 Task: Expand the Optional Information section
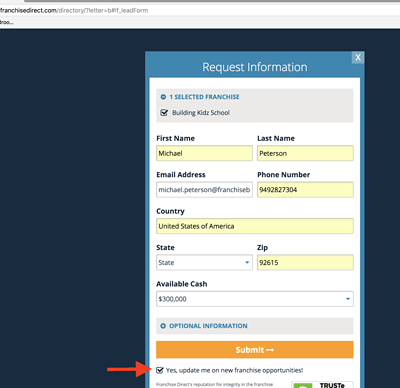[x=255, y=326]
